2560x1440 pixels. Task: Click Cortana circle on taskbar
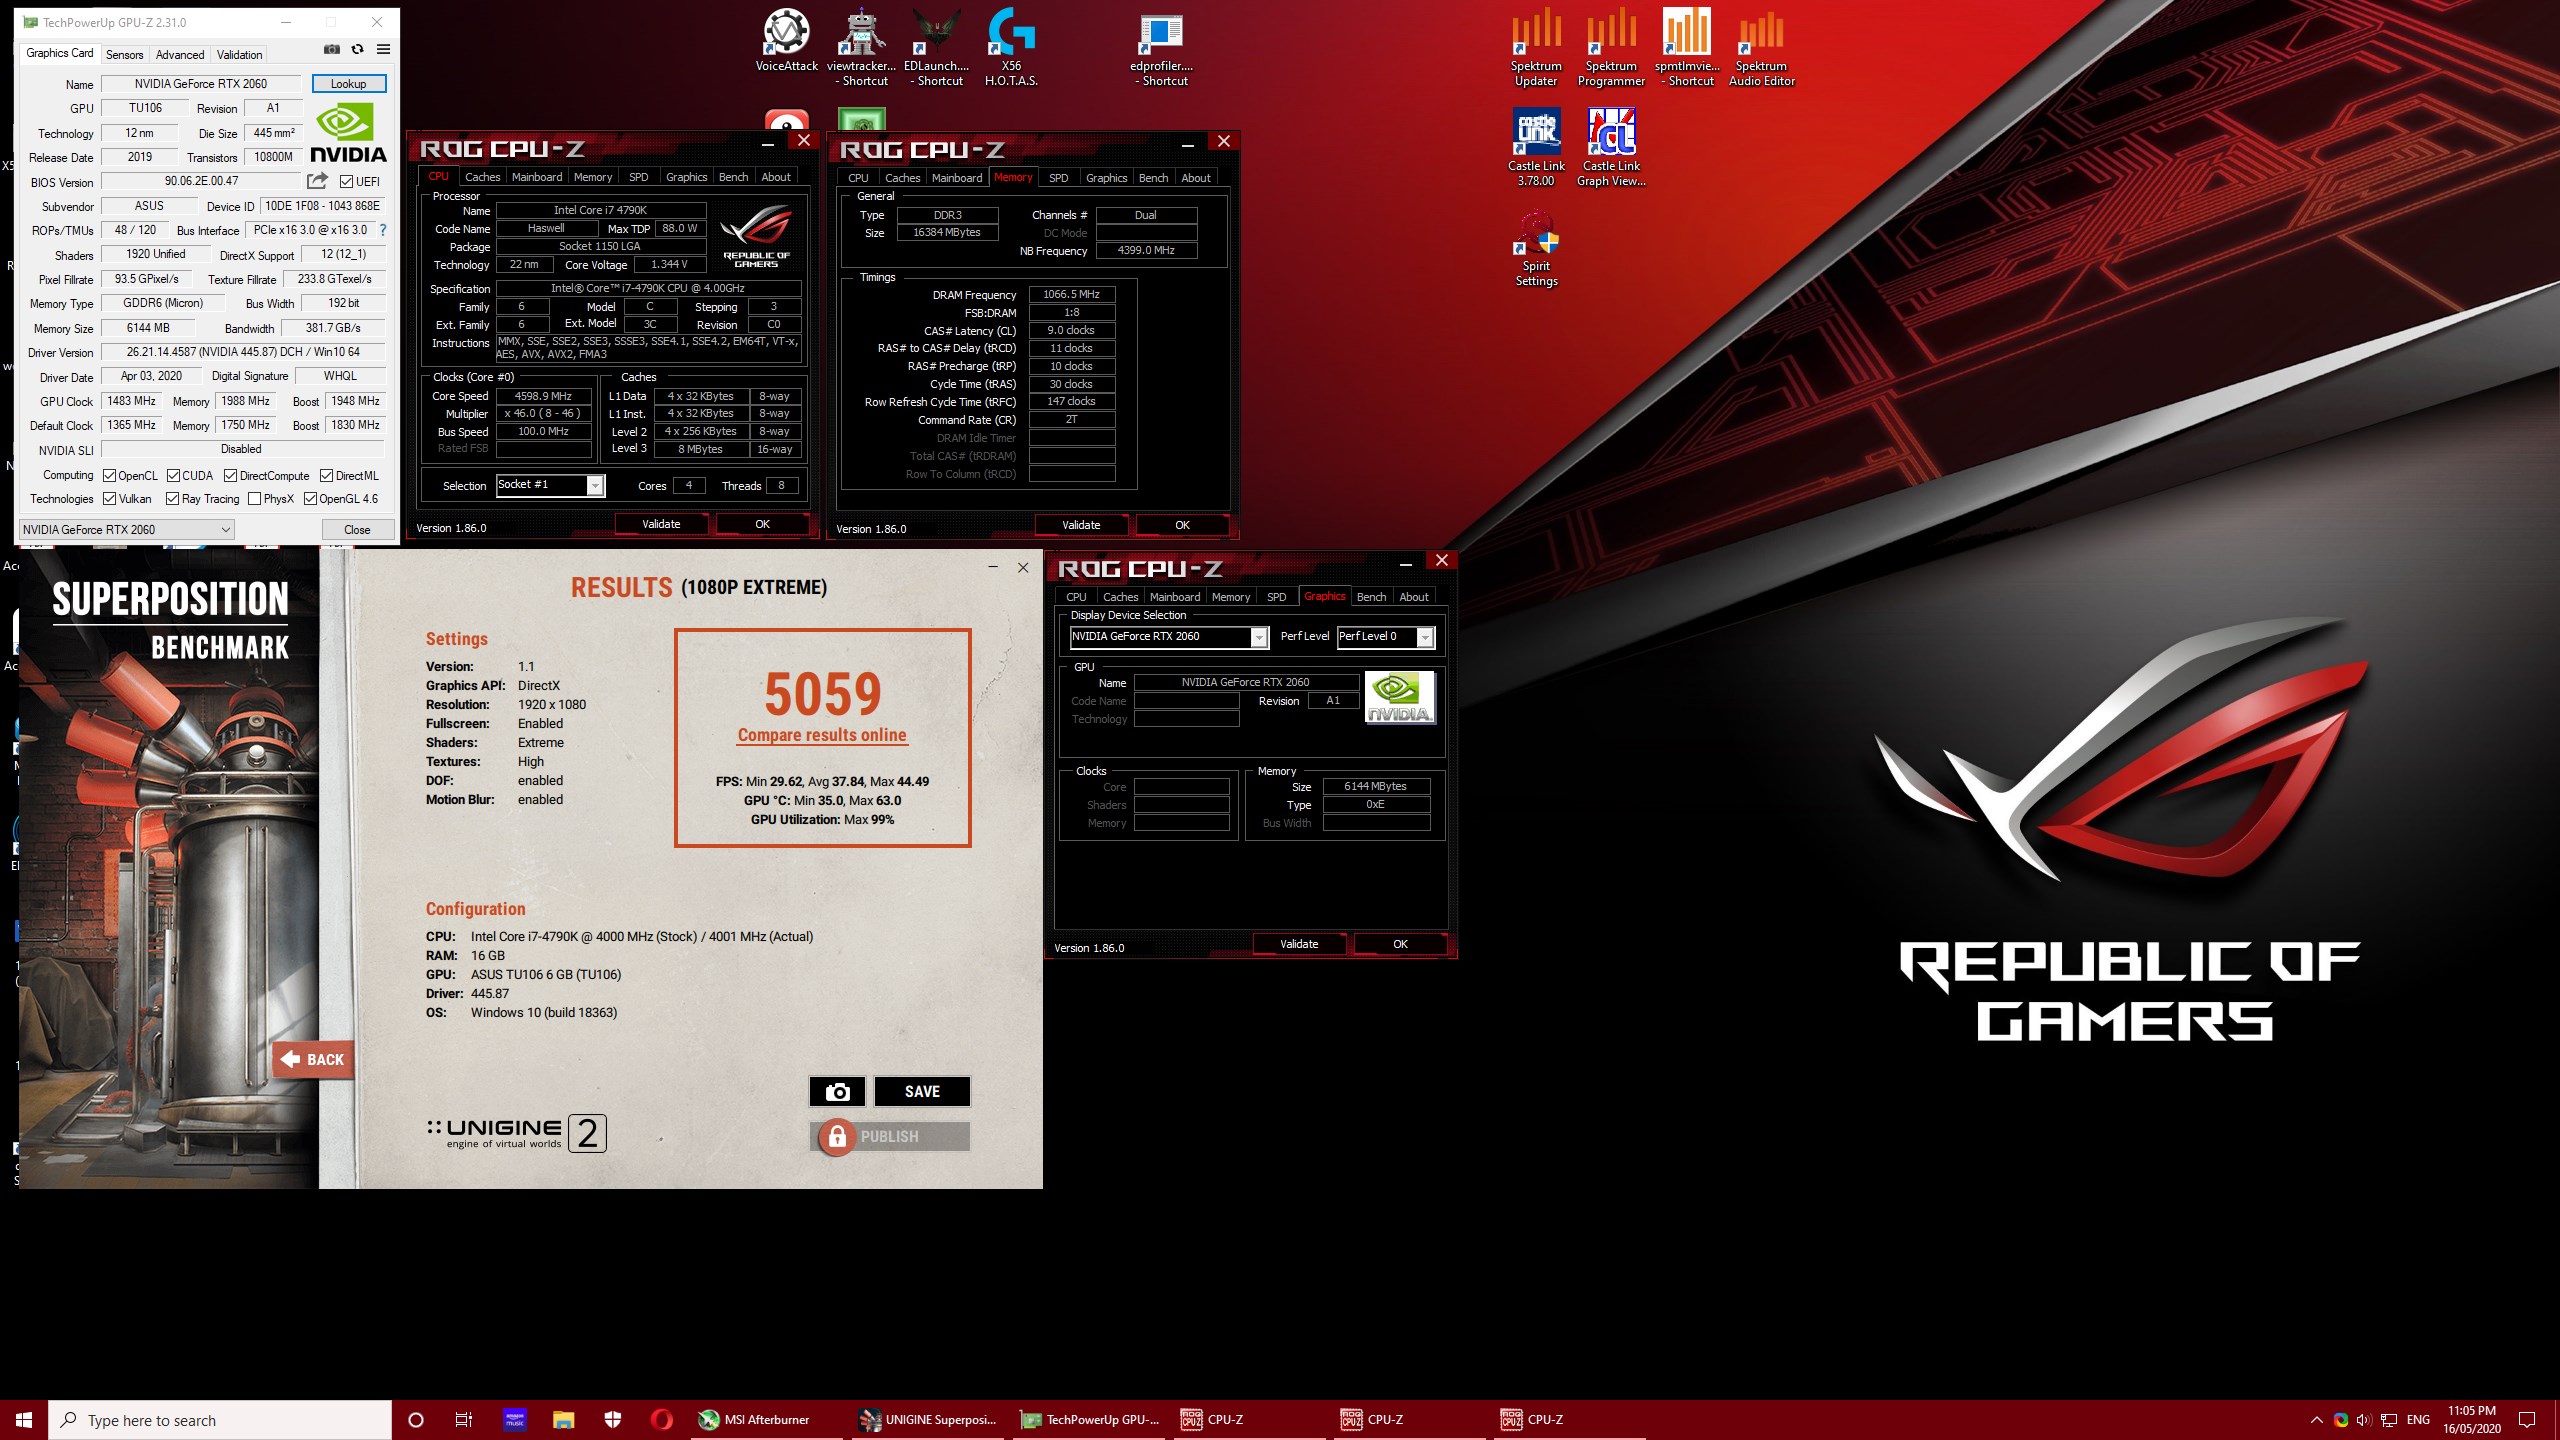click(416, 1420)
